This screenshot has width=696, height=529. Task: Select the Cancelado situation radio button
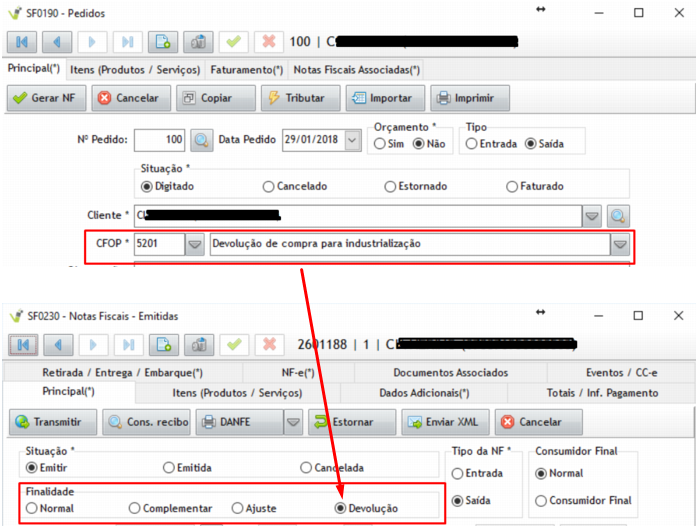click(268, 186)
